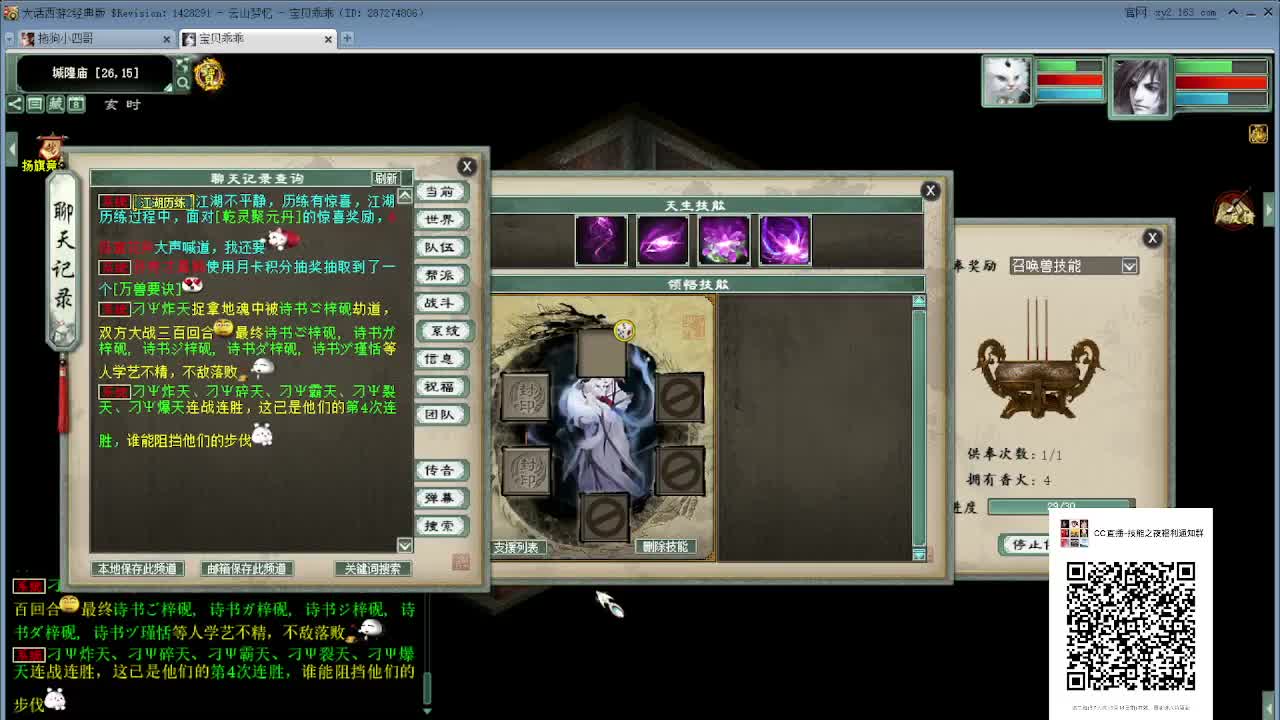Open a new account tab with plus button

347,38
